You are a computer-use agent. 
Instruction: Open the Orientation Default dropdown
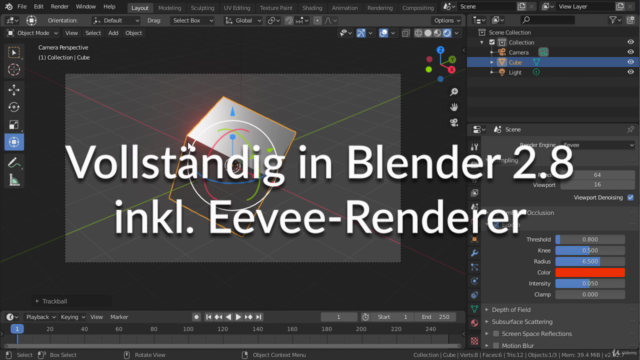(x=116, y=20)
